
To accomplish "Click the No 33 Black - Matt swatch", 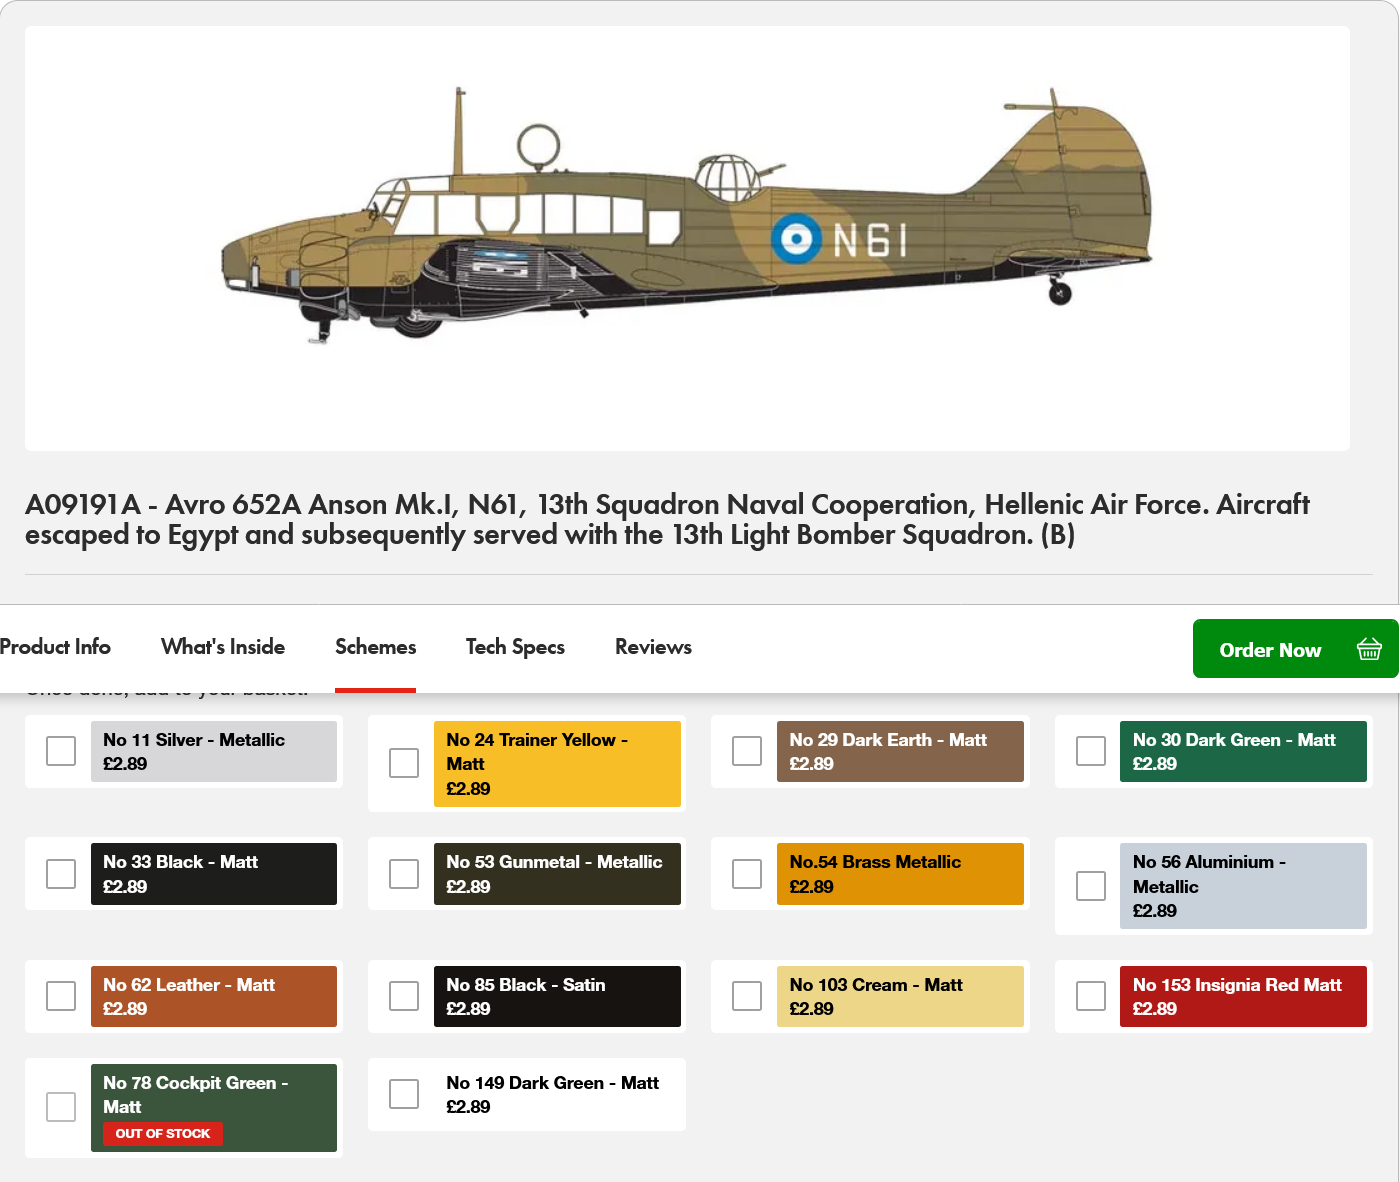I will pyautogui.click(x=214, y=874).
